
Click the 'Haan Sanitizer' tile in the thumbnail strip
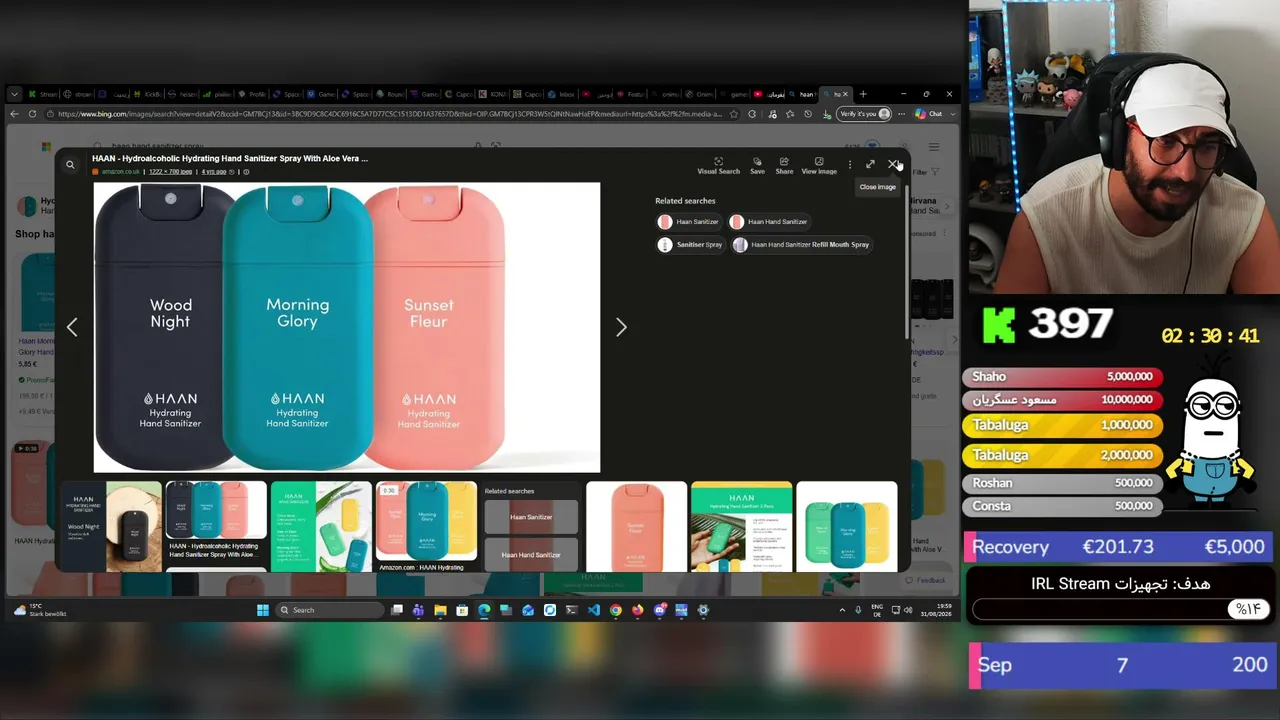(x=531, y=517)
